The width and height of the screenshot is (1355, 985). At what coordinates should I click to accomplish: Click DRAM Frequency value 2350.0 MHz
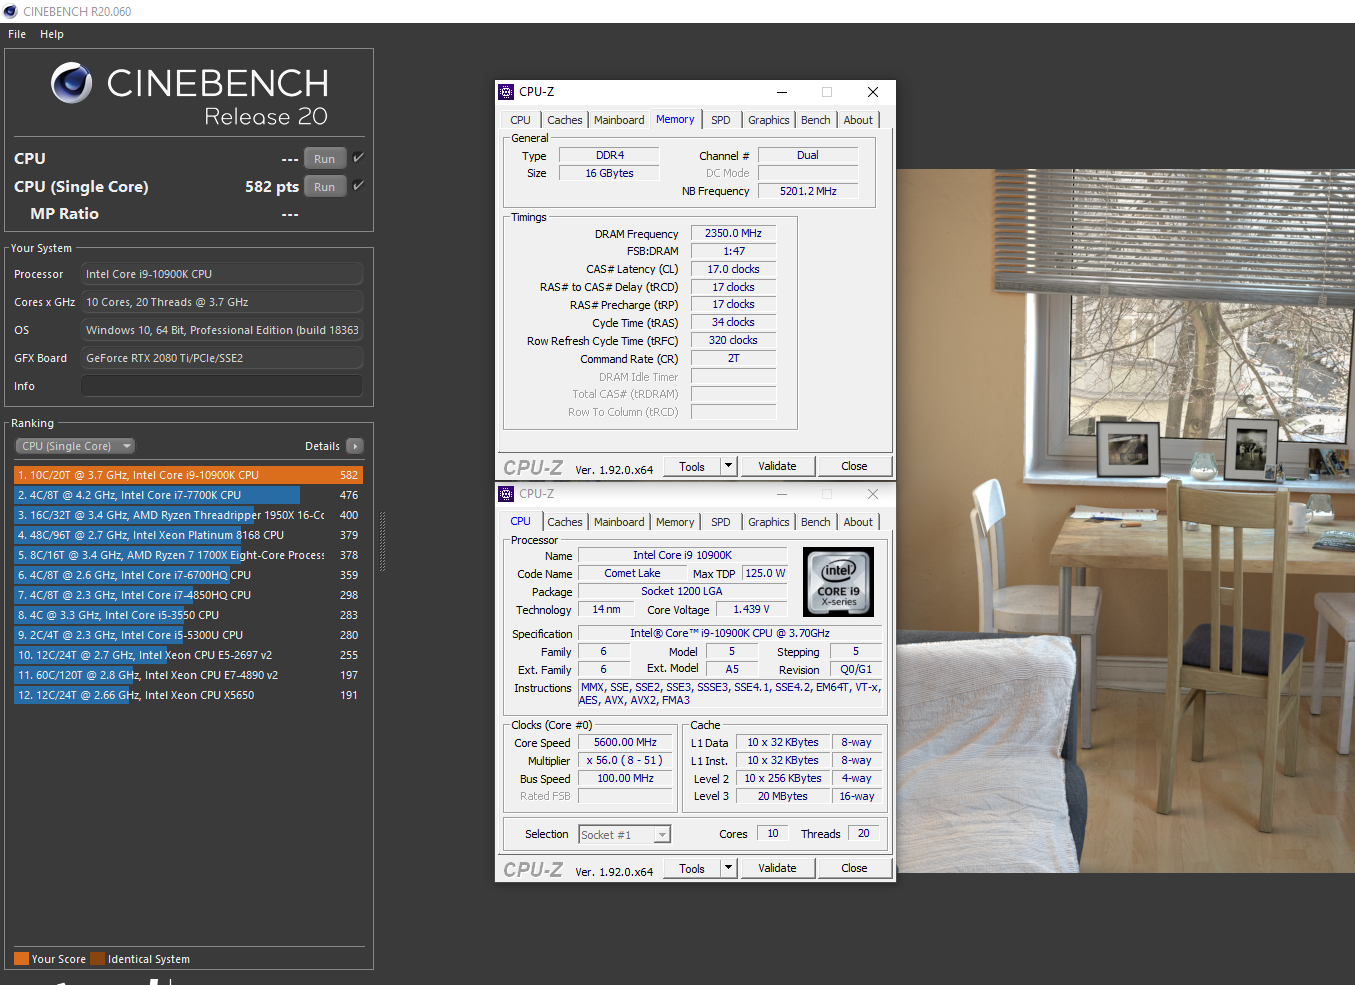pyautogui.click(x=733, y=233)
